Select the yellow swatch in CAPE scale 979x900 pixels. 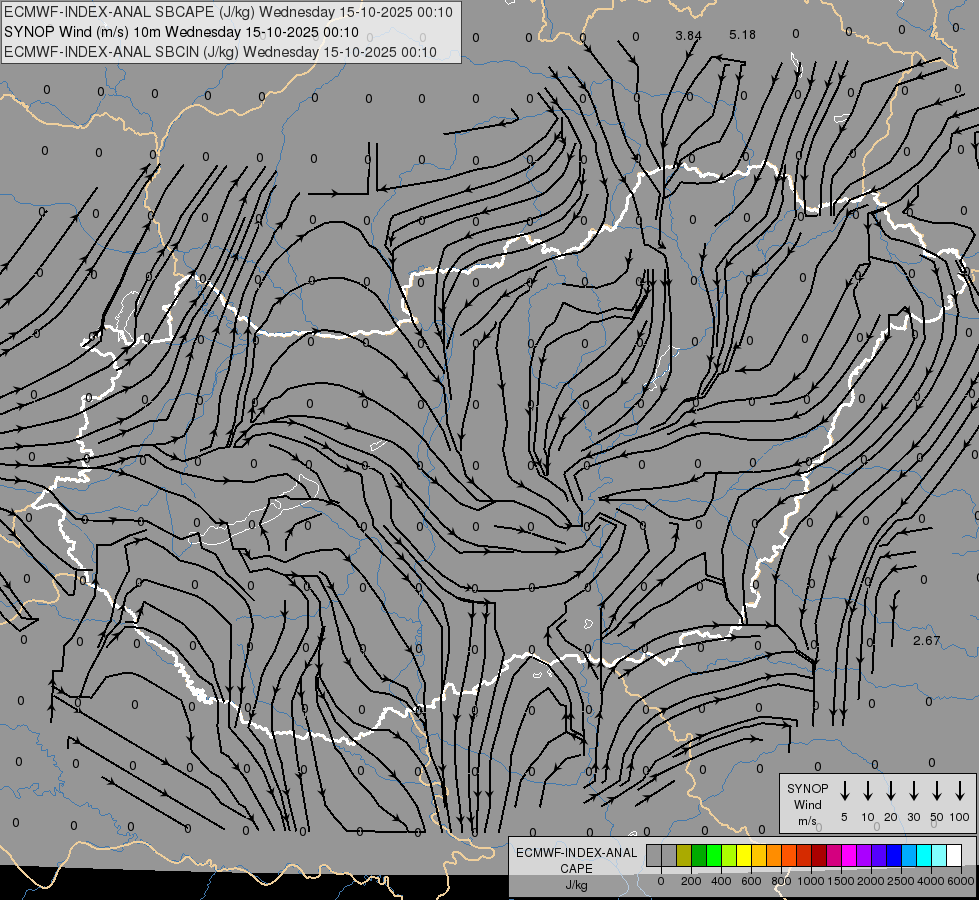(744, 856)
